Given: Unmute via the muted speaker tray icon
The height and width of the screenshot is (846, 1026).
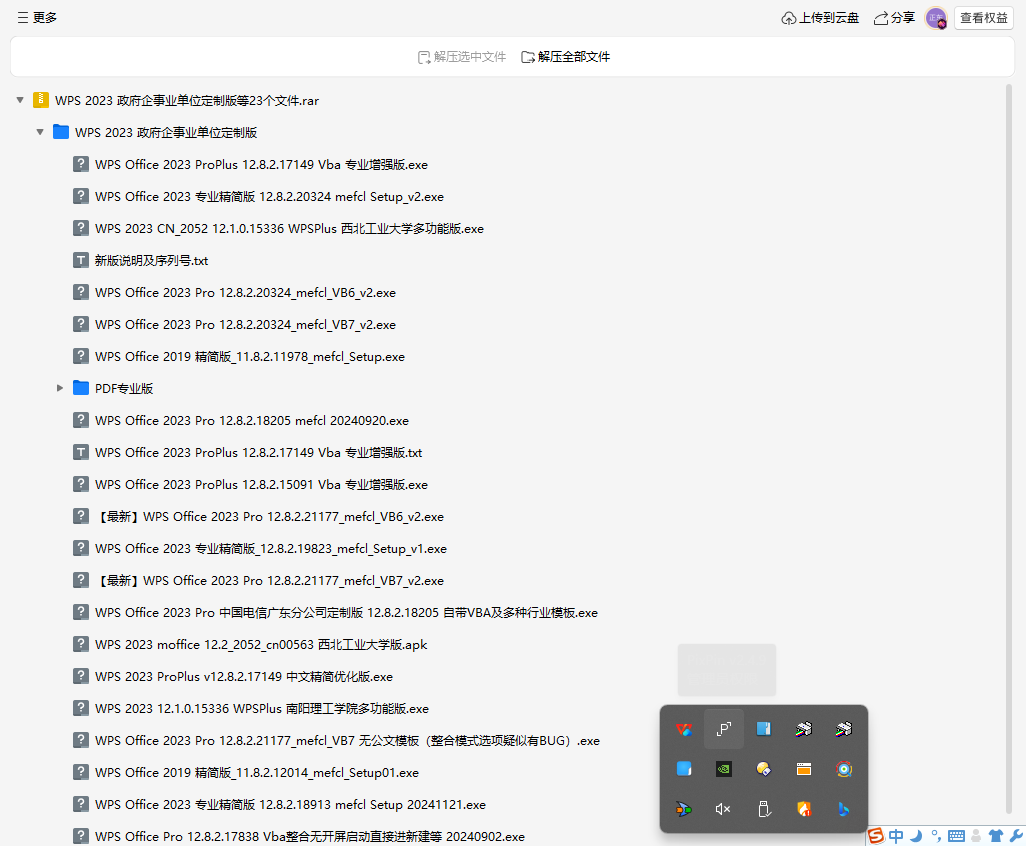Looking at the screenshot, I should pos(723,809).
